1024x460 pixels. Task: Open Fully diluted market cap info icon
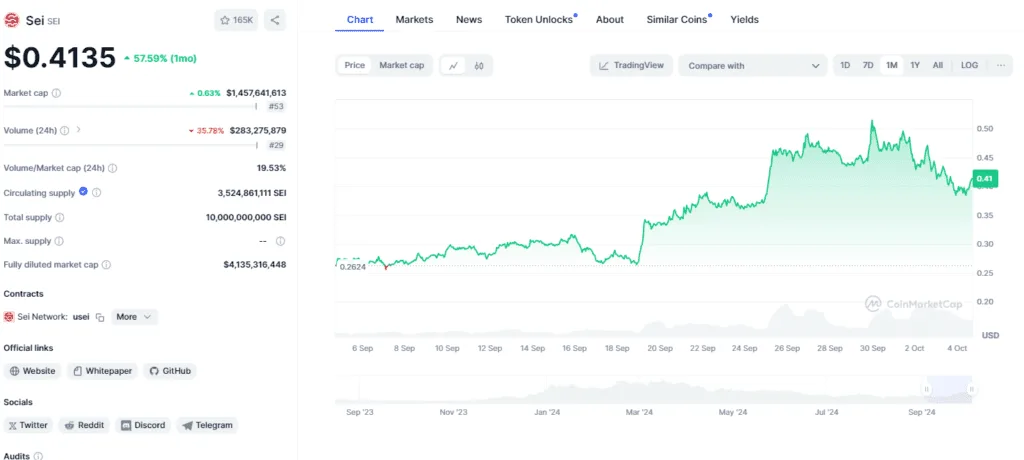(106, 265)
